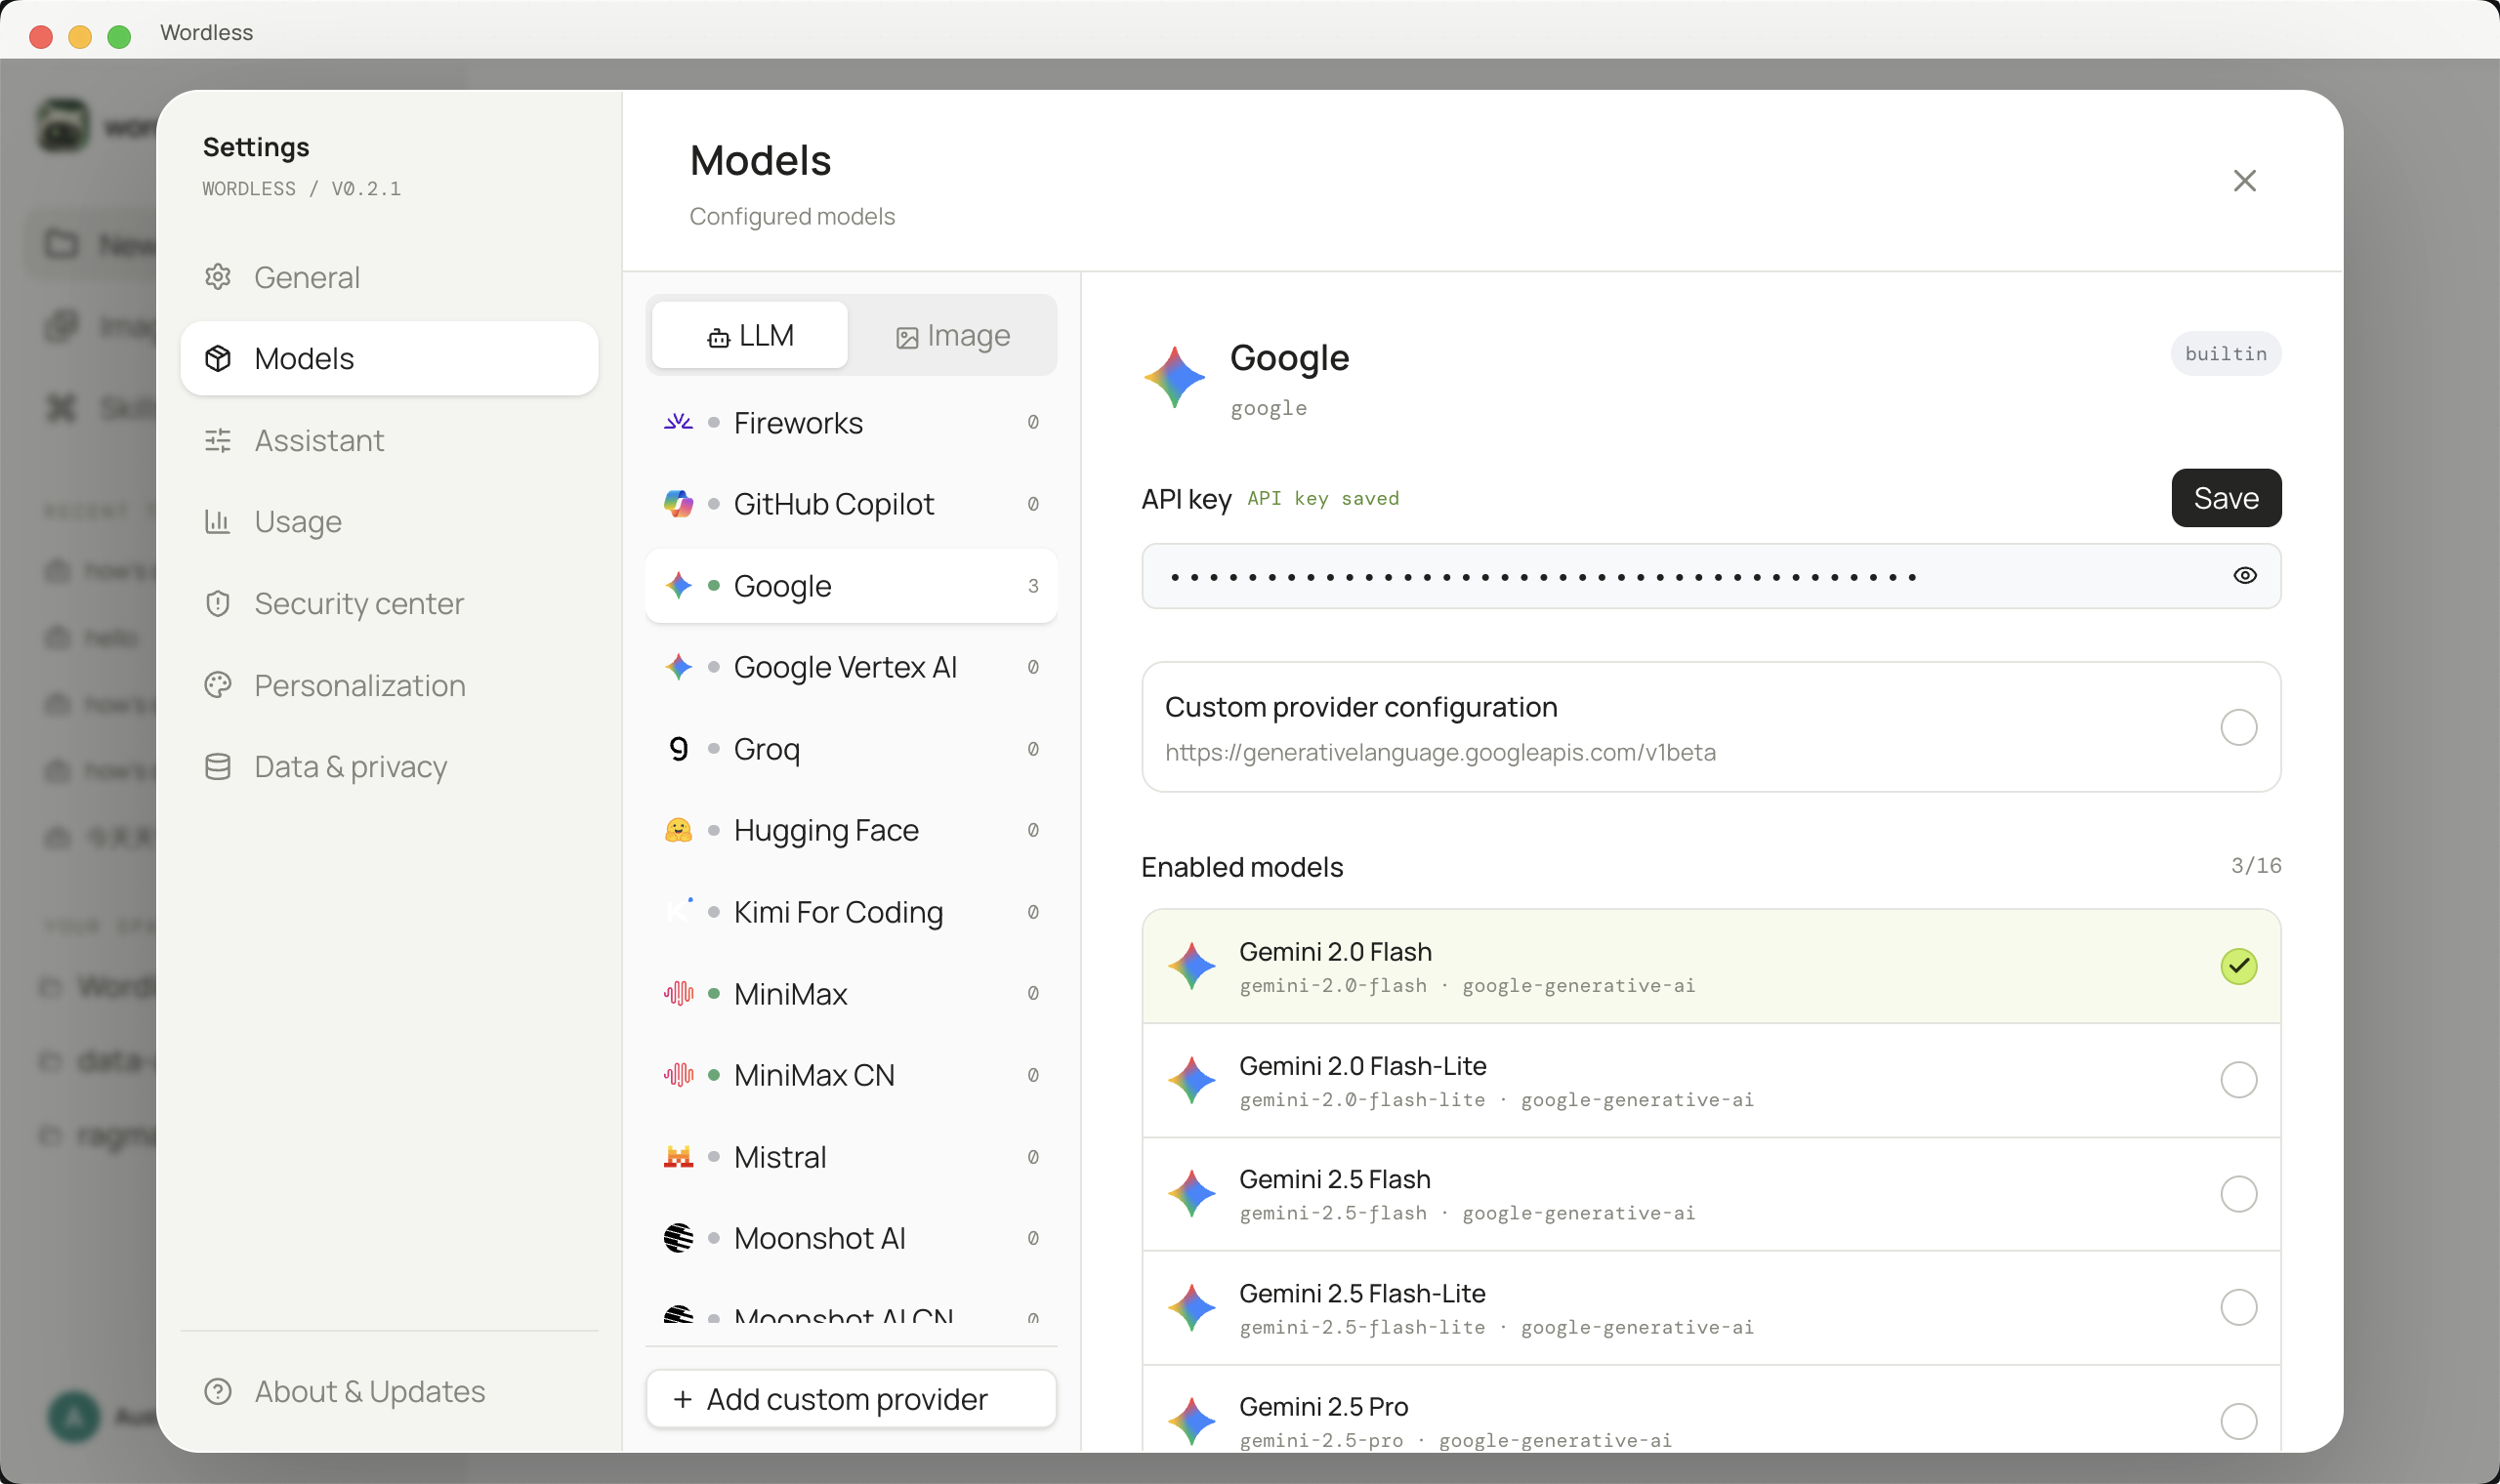Select the Fireworks provider row
The image size is (2500, 1484).
click(x=851, y=422)
